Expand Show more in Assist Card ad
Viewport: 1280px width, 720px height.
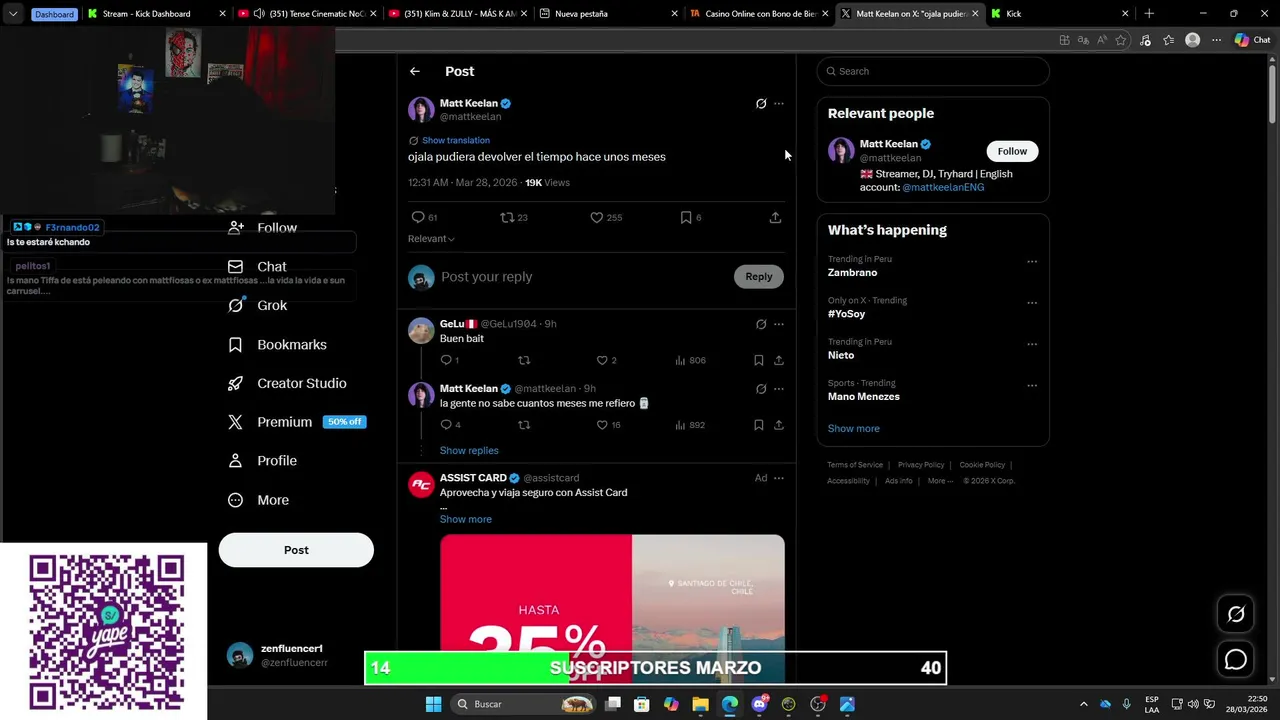[466, 519]
